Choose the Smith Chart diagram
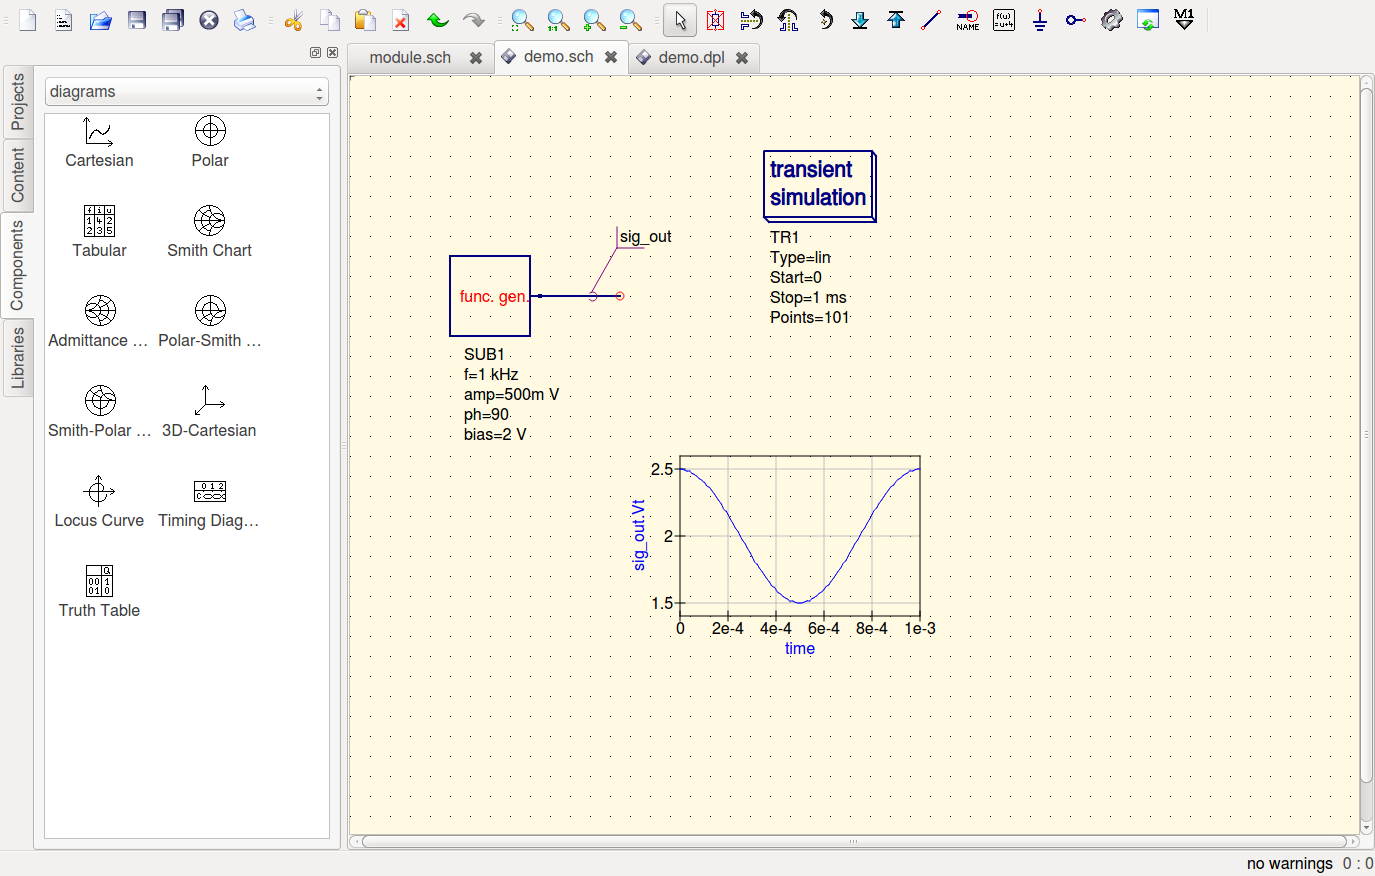1375x876 pixels. pos(209,221)
